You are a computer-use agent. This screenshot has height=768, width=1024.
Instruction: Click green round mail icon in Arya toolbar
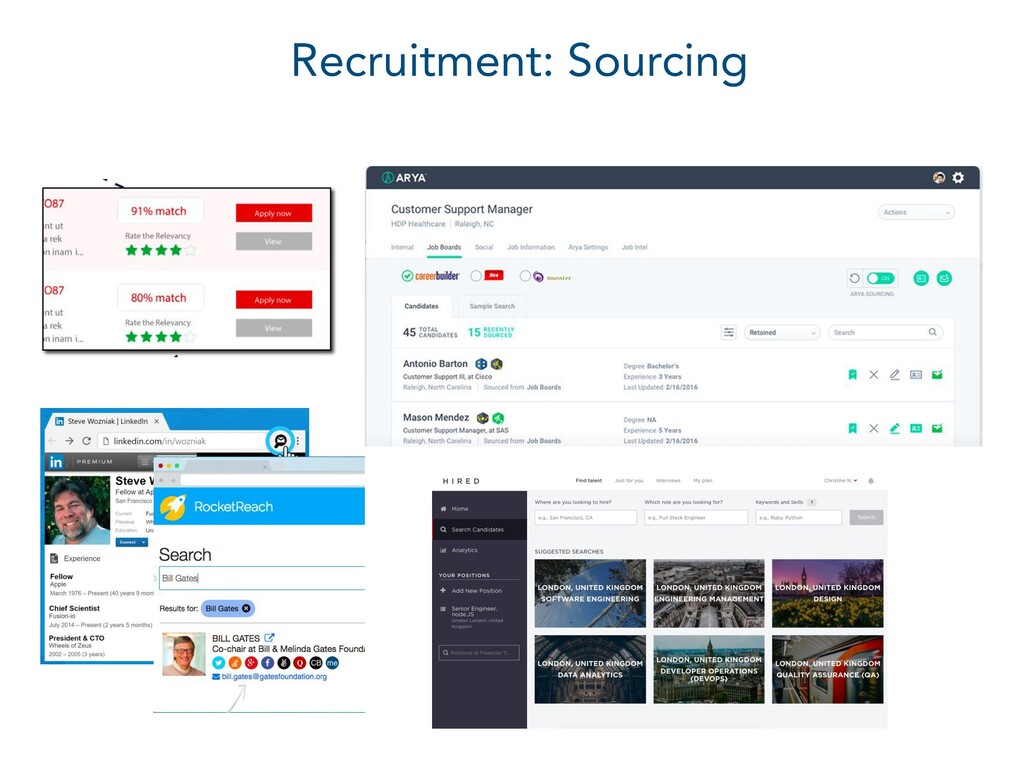pyautogui.click(x=944, y=278)
